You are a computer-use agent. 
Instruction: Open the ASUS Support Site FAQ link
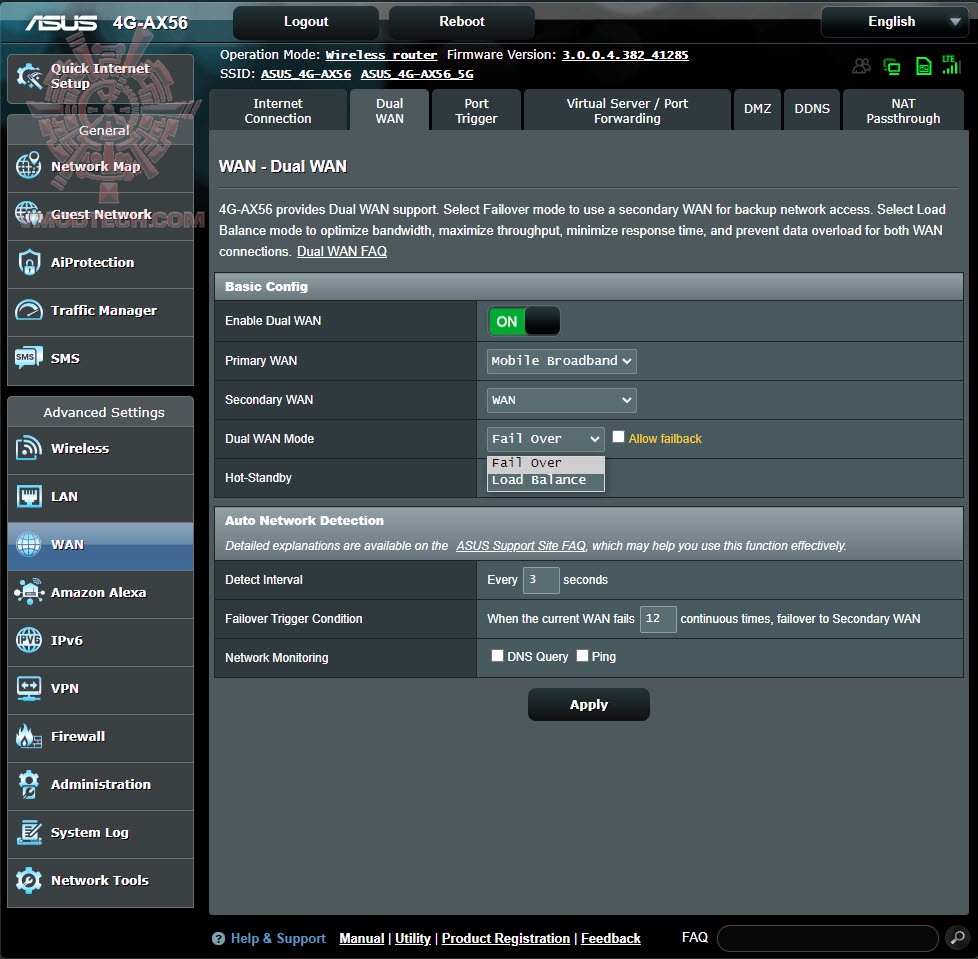pos(521,546)
